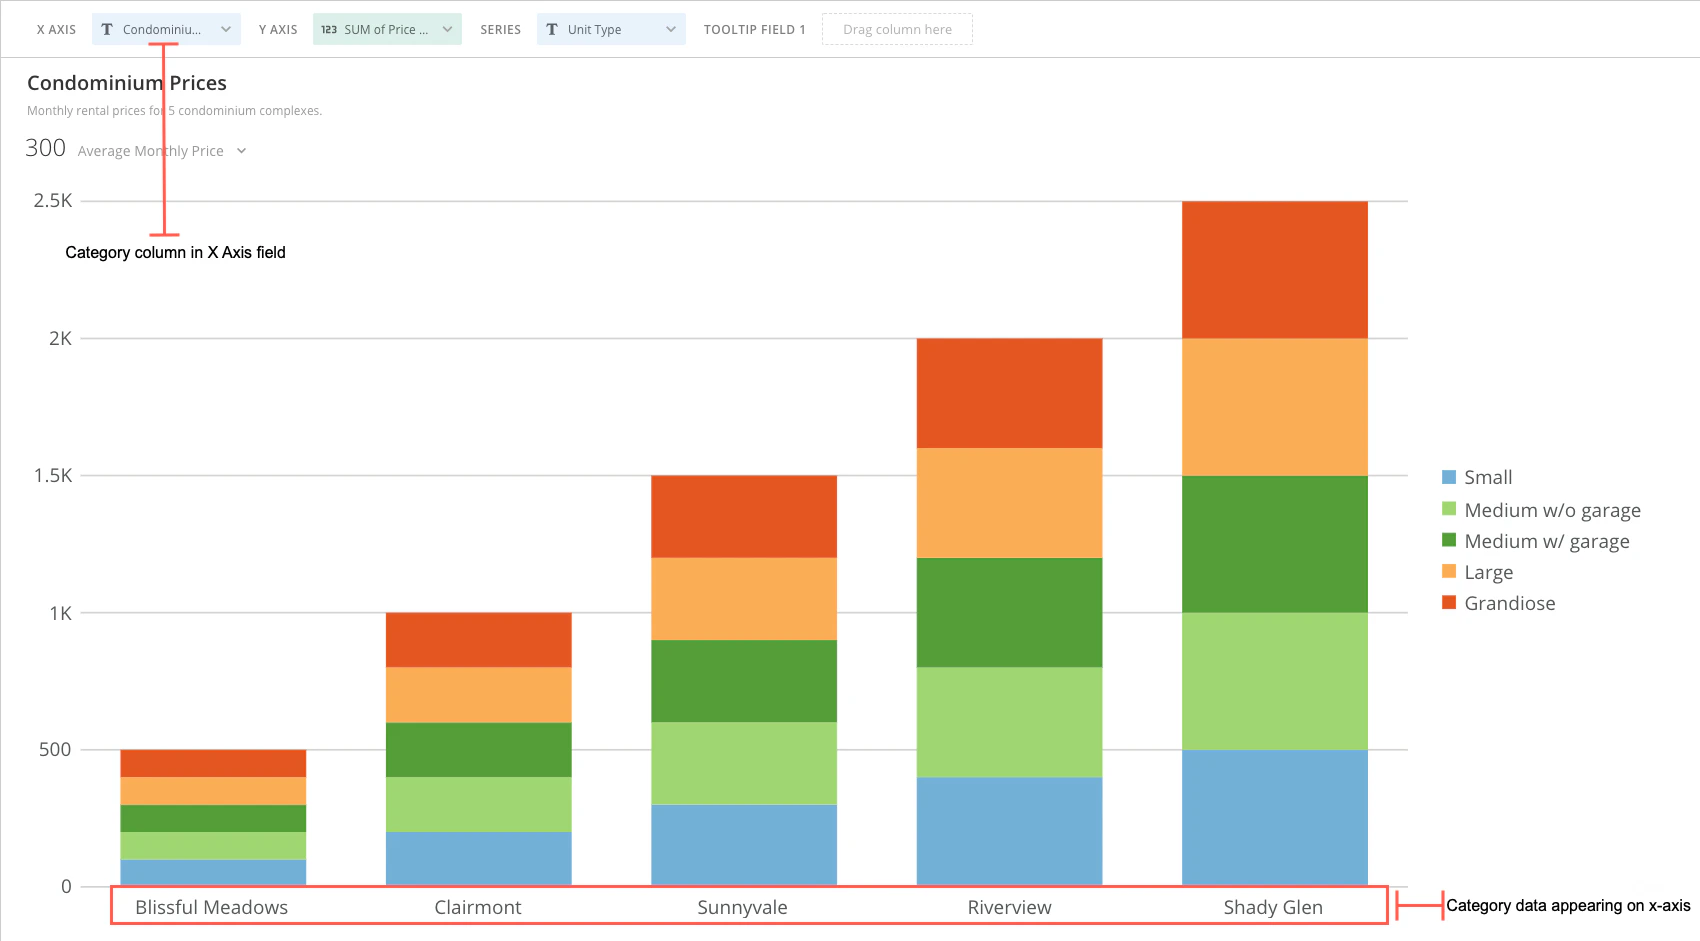Image resolution: width=1700 pixels, height=941 pixels.
Task: Click the 'Sunnyvale' x-axis label
Action: [x=742, y=907]
